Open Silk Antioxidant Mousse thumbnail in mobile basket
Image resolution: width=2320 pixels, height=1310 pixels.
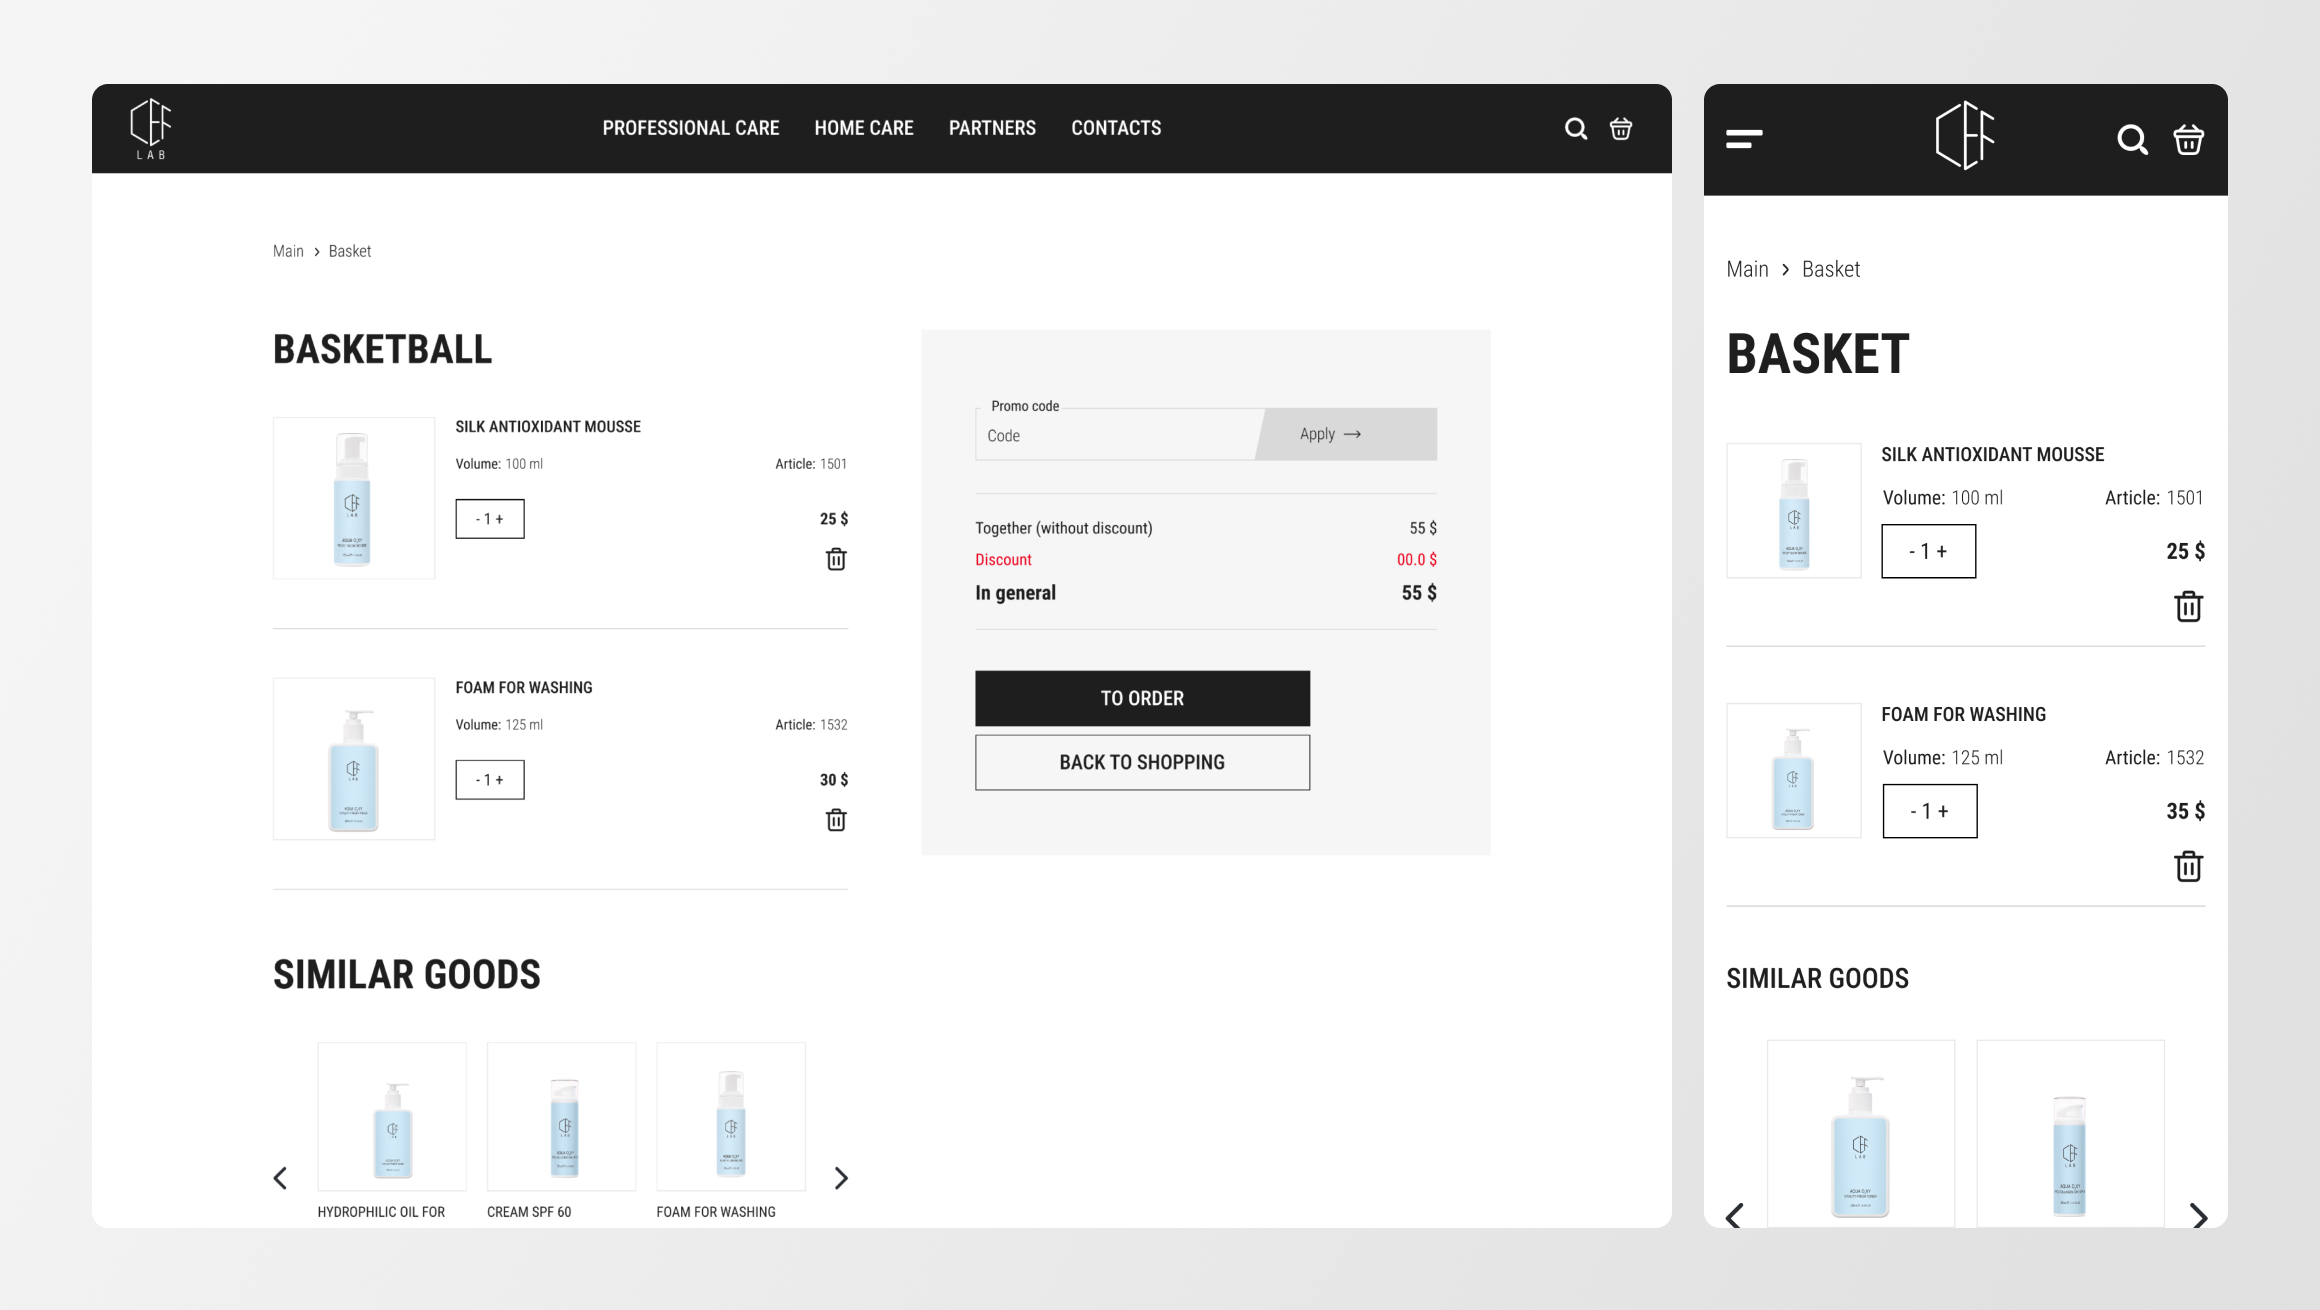(x=1793, y=510)
